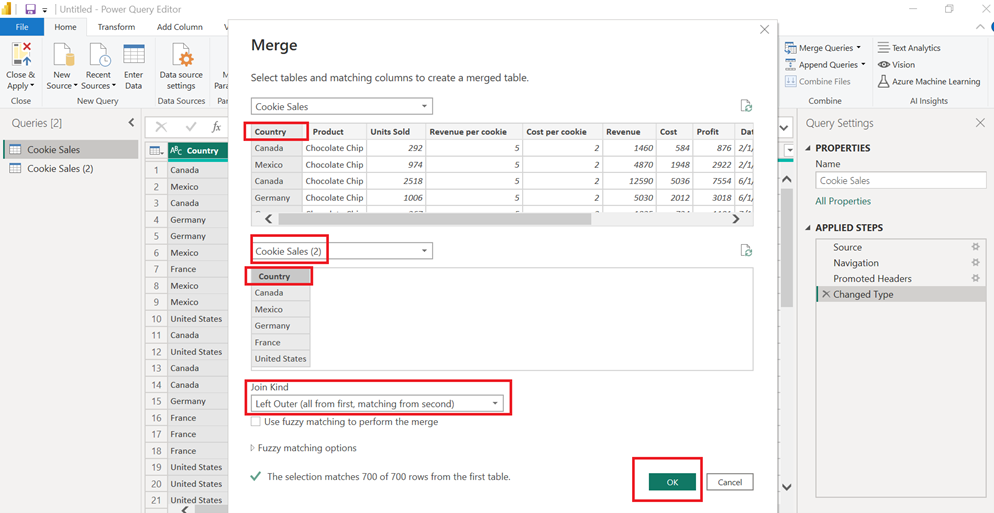The height and width of the screenshot is (513, 994).
Task: Open Append Queries dropdown arrow
Action: pos(863,65)
